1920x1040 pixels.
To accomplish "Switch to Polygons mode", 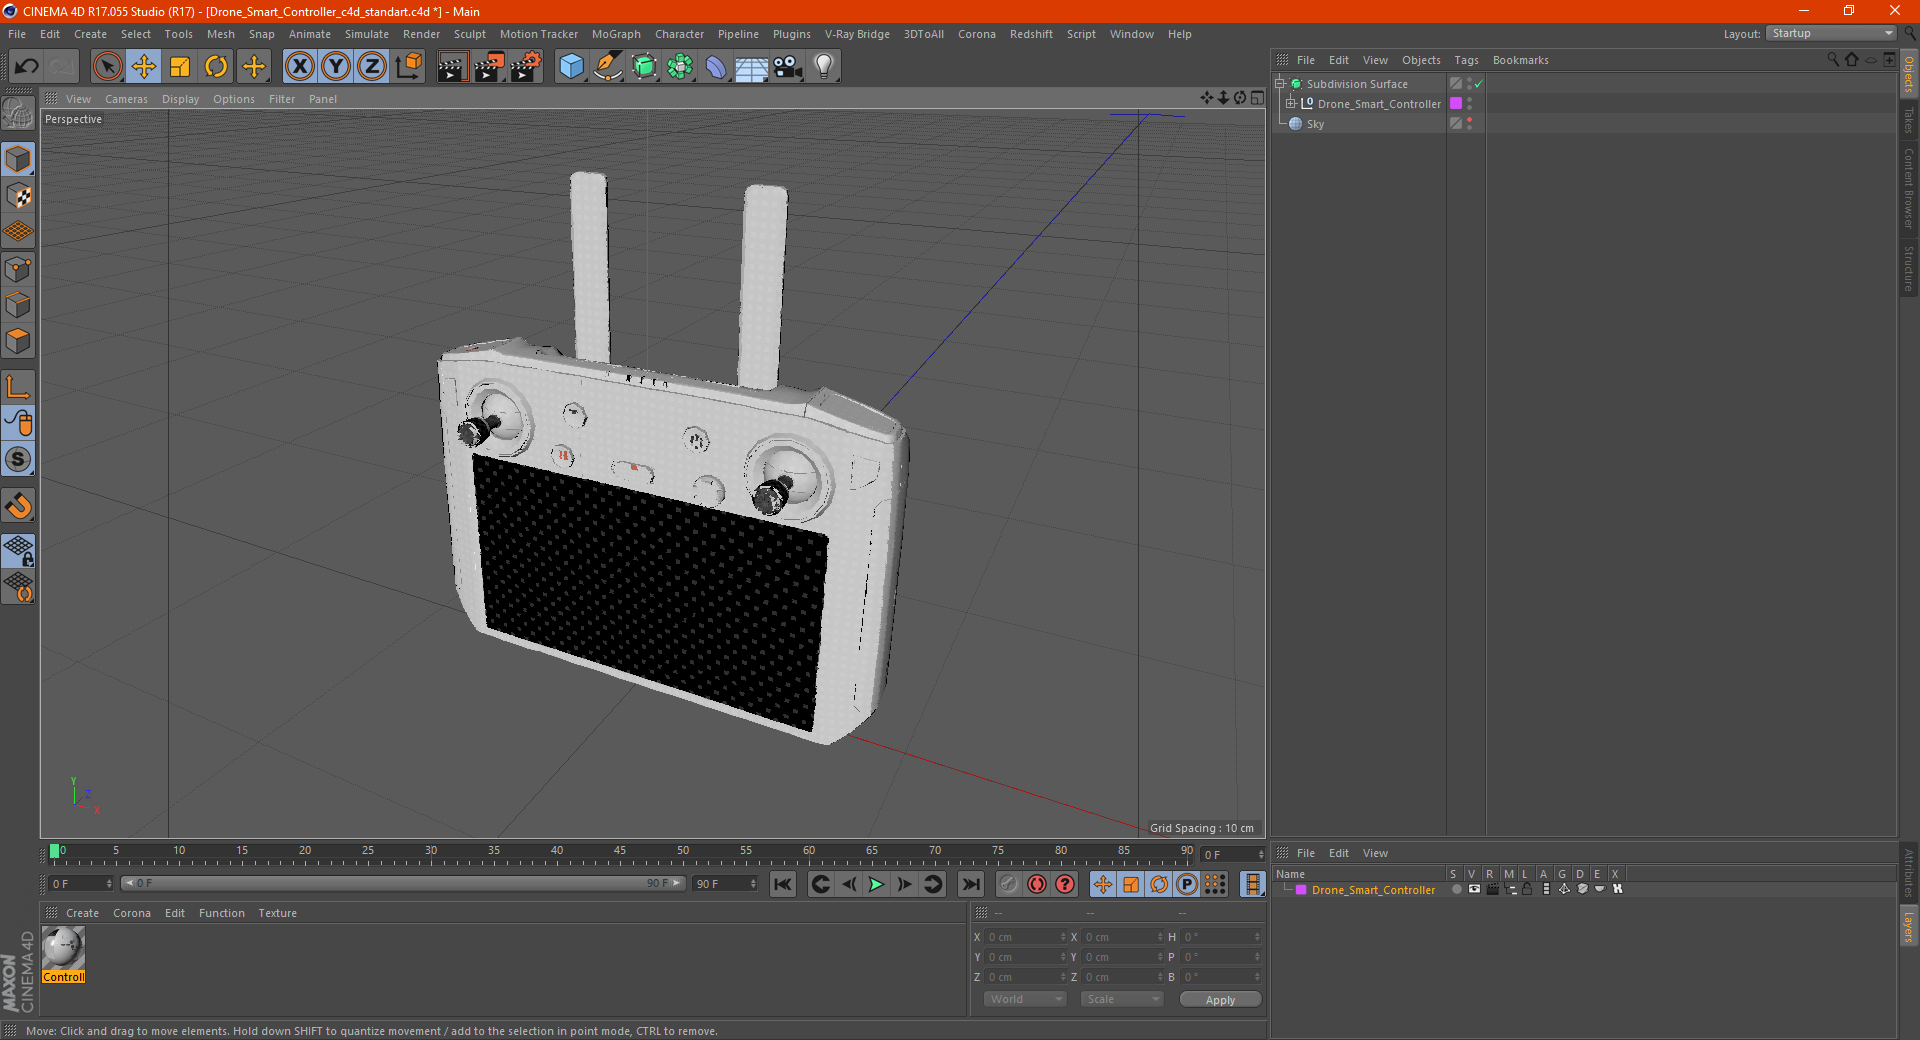I will (x=18, y=341).
